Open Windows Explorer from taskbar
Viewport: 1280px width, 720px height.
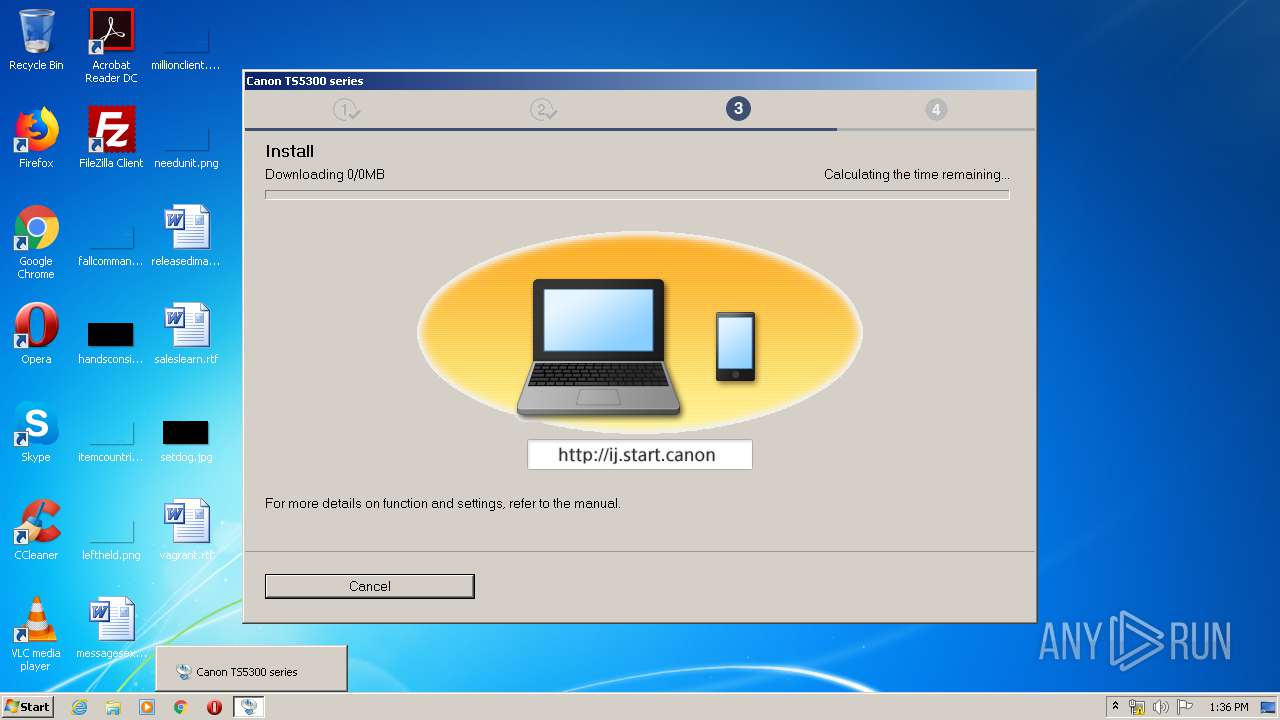tap(113, 707)
